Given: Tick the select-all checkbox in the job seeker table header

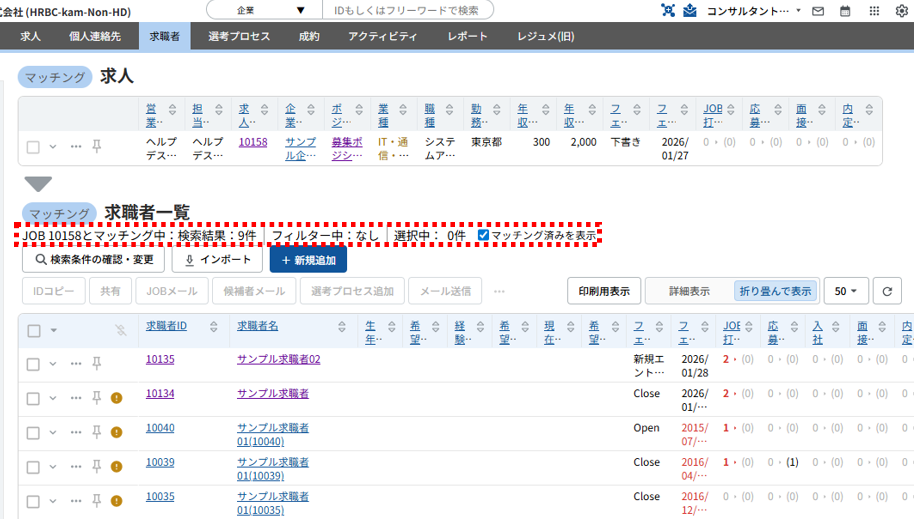Looking at the screenshot, I should click(33, 330).
